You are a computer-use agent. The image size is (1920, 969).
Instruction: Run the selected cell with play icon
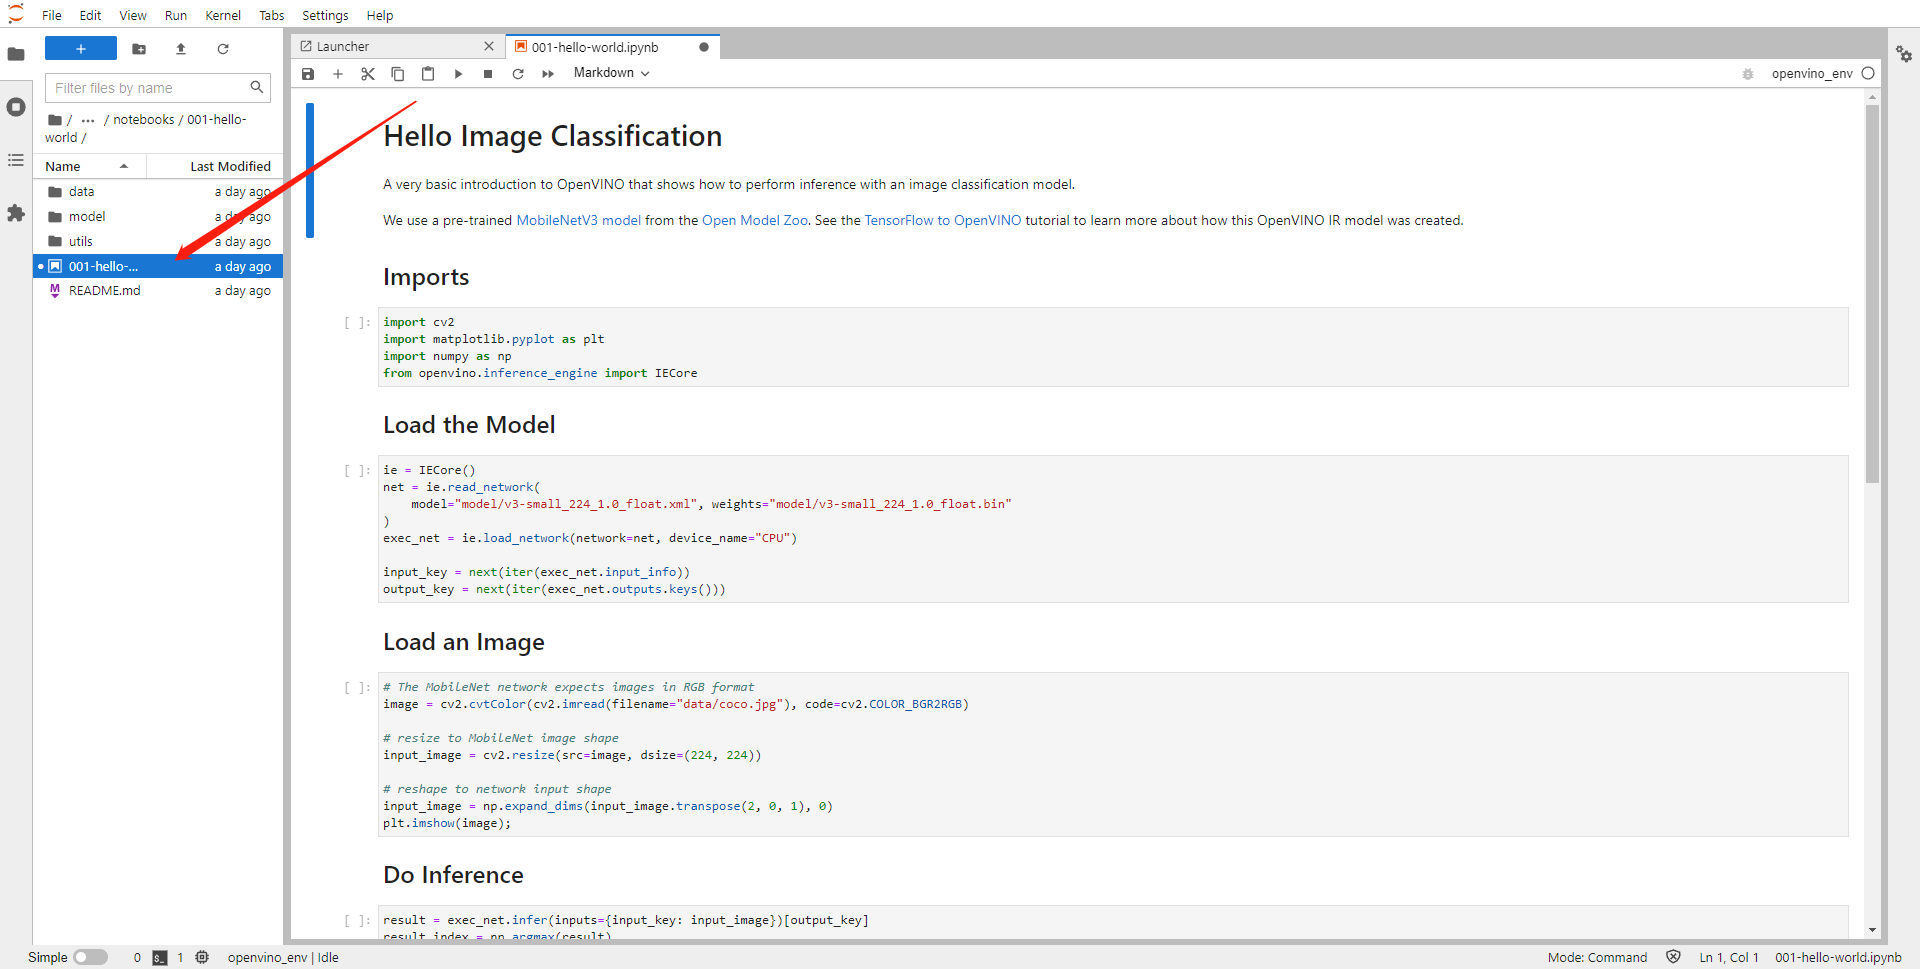click(458, 74)
